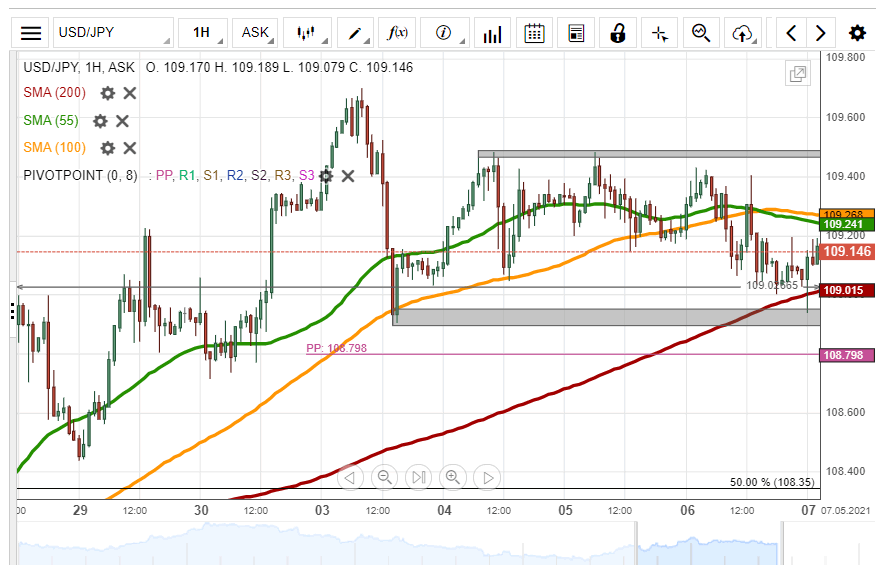Click the SMA (55) label
Viewport: 882px width, 568px height.
(x=51, y=120)
